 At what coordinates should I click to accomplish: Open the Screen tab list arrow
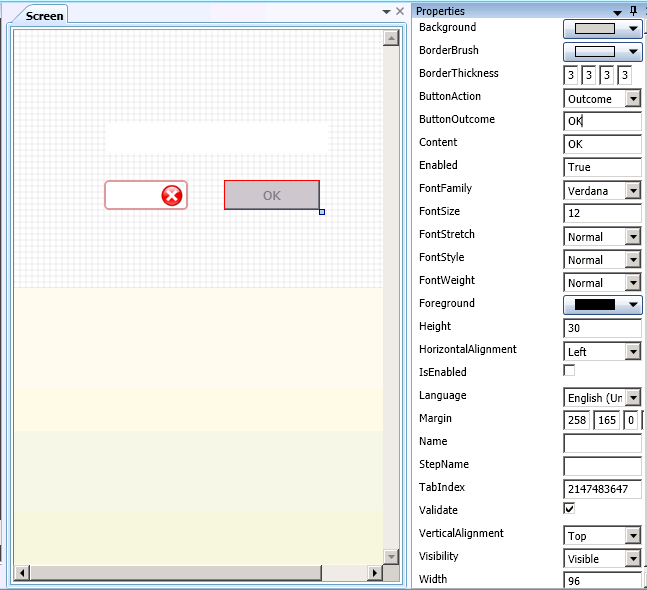(387, 12)
